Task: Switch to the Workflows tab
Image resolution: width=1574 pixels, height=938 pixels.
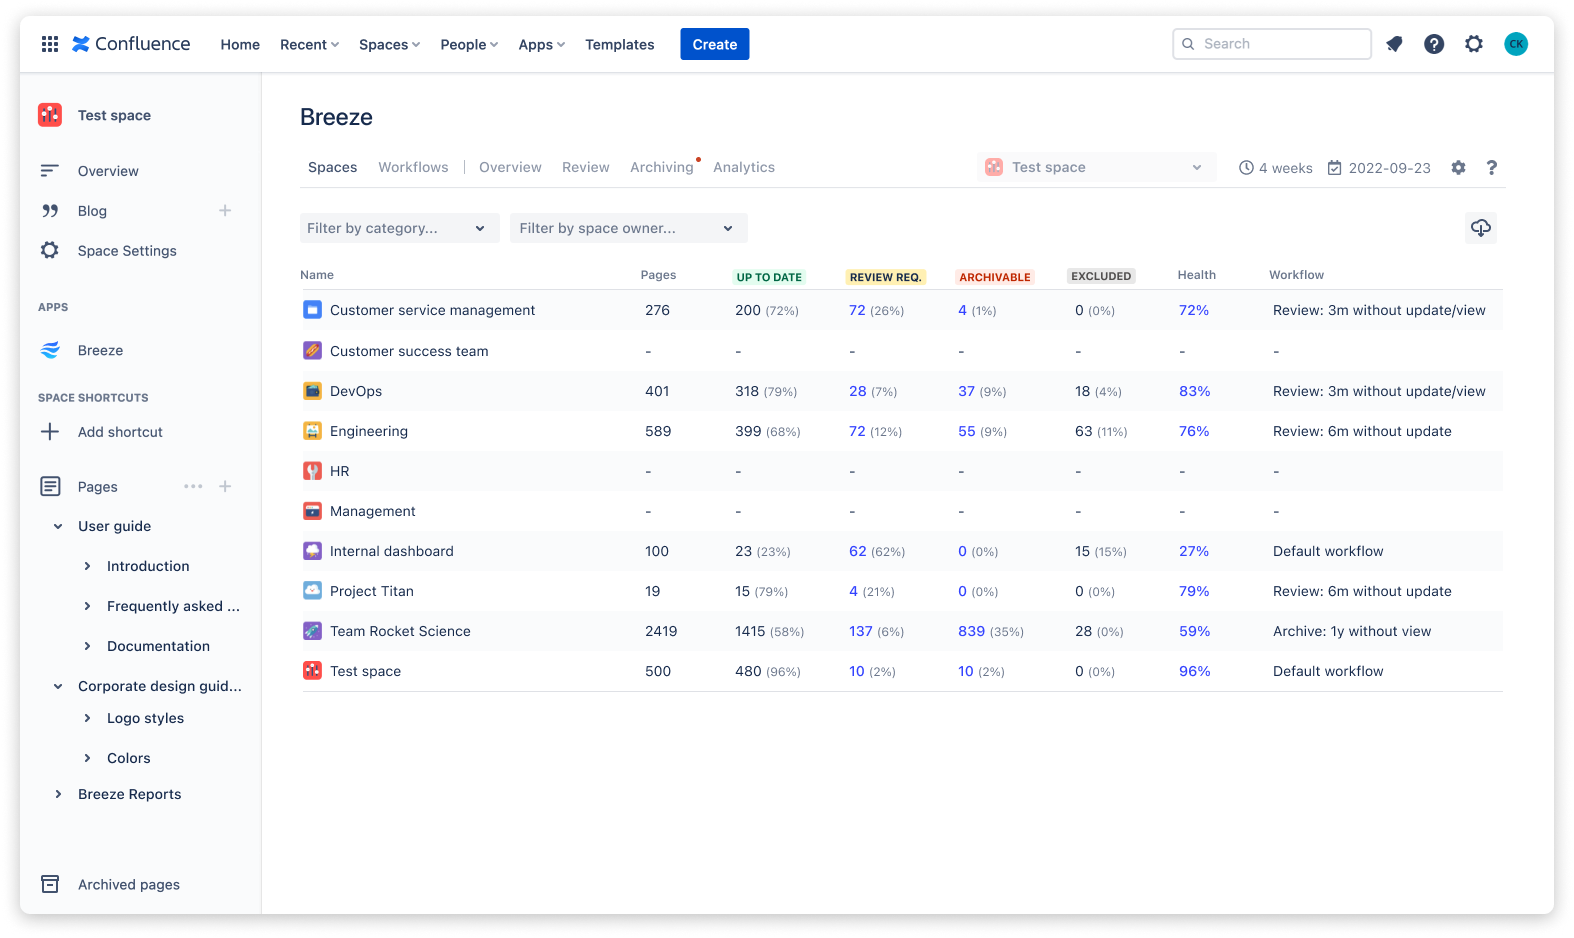Action: (x=413, y=167)
